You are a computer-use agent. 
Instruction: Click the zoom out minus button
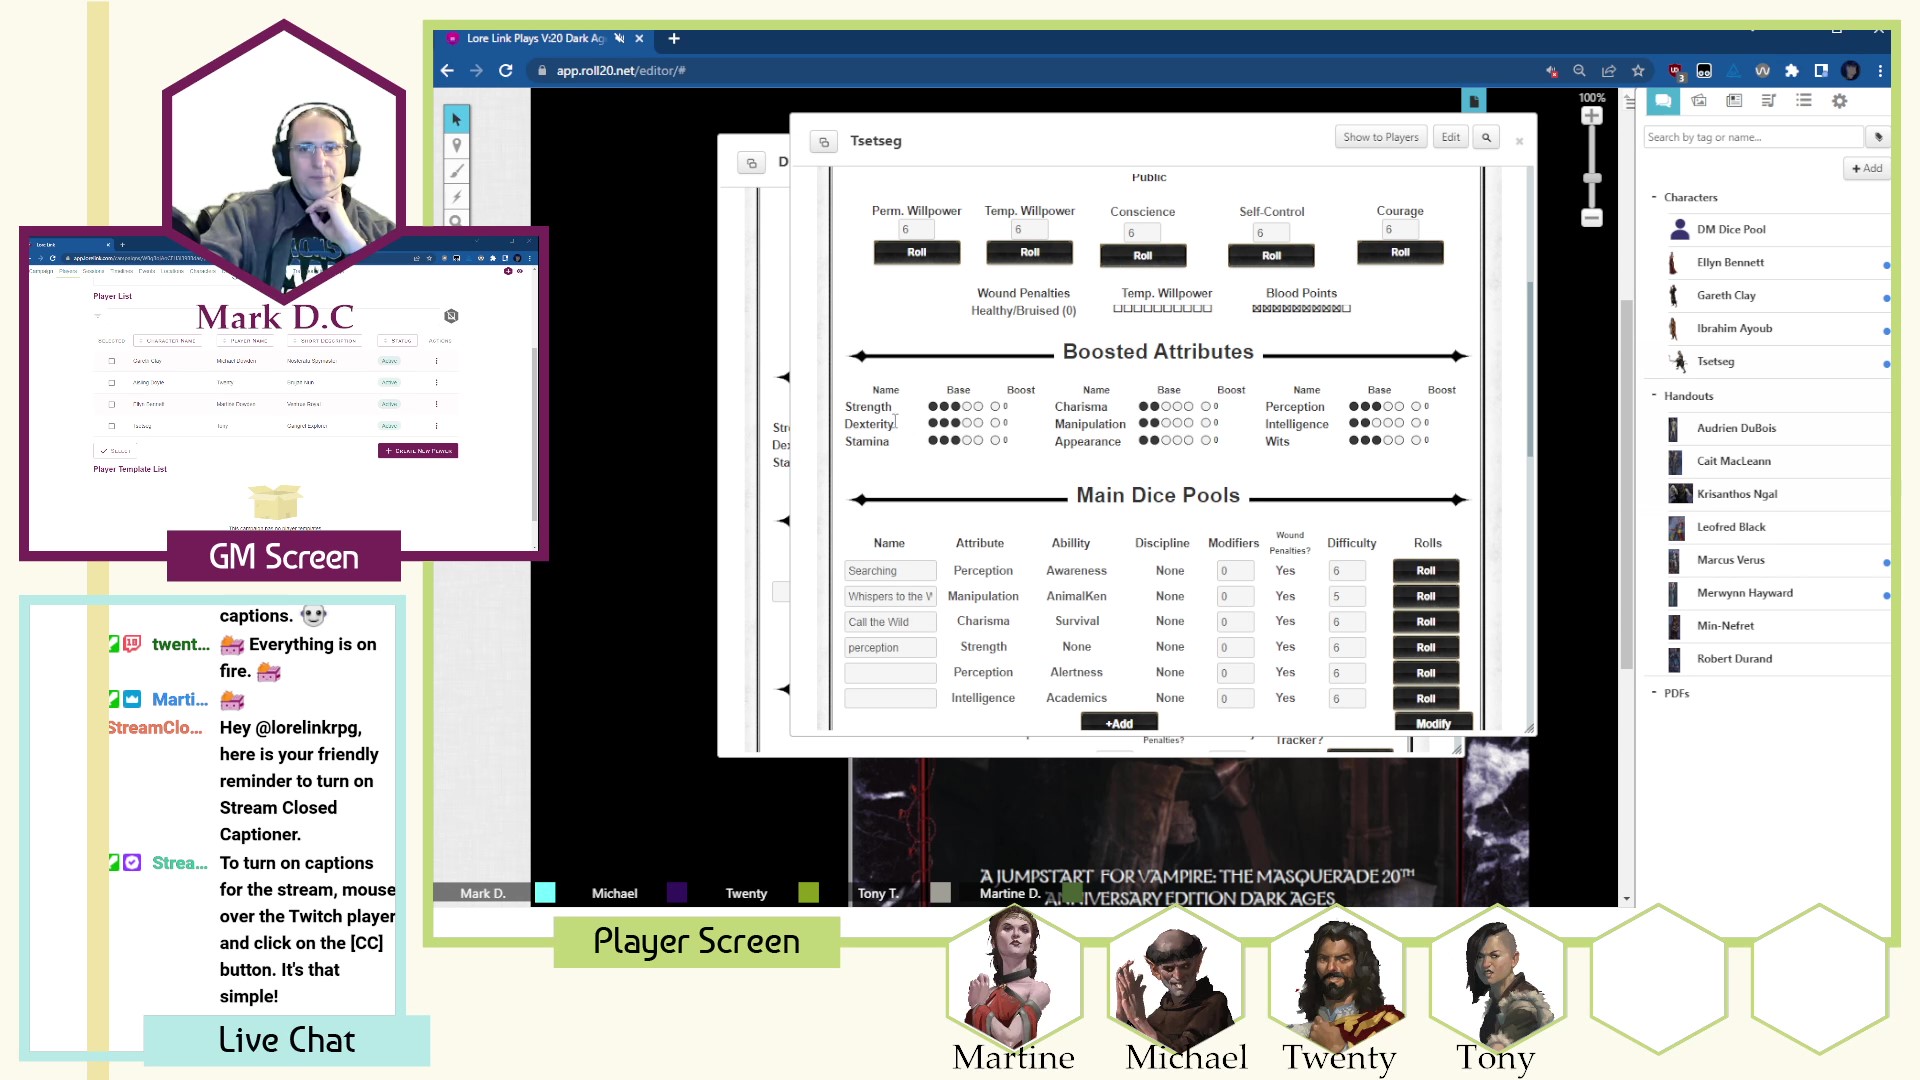tap(1591, 218)
